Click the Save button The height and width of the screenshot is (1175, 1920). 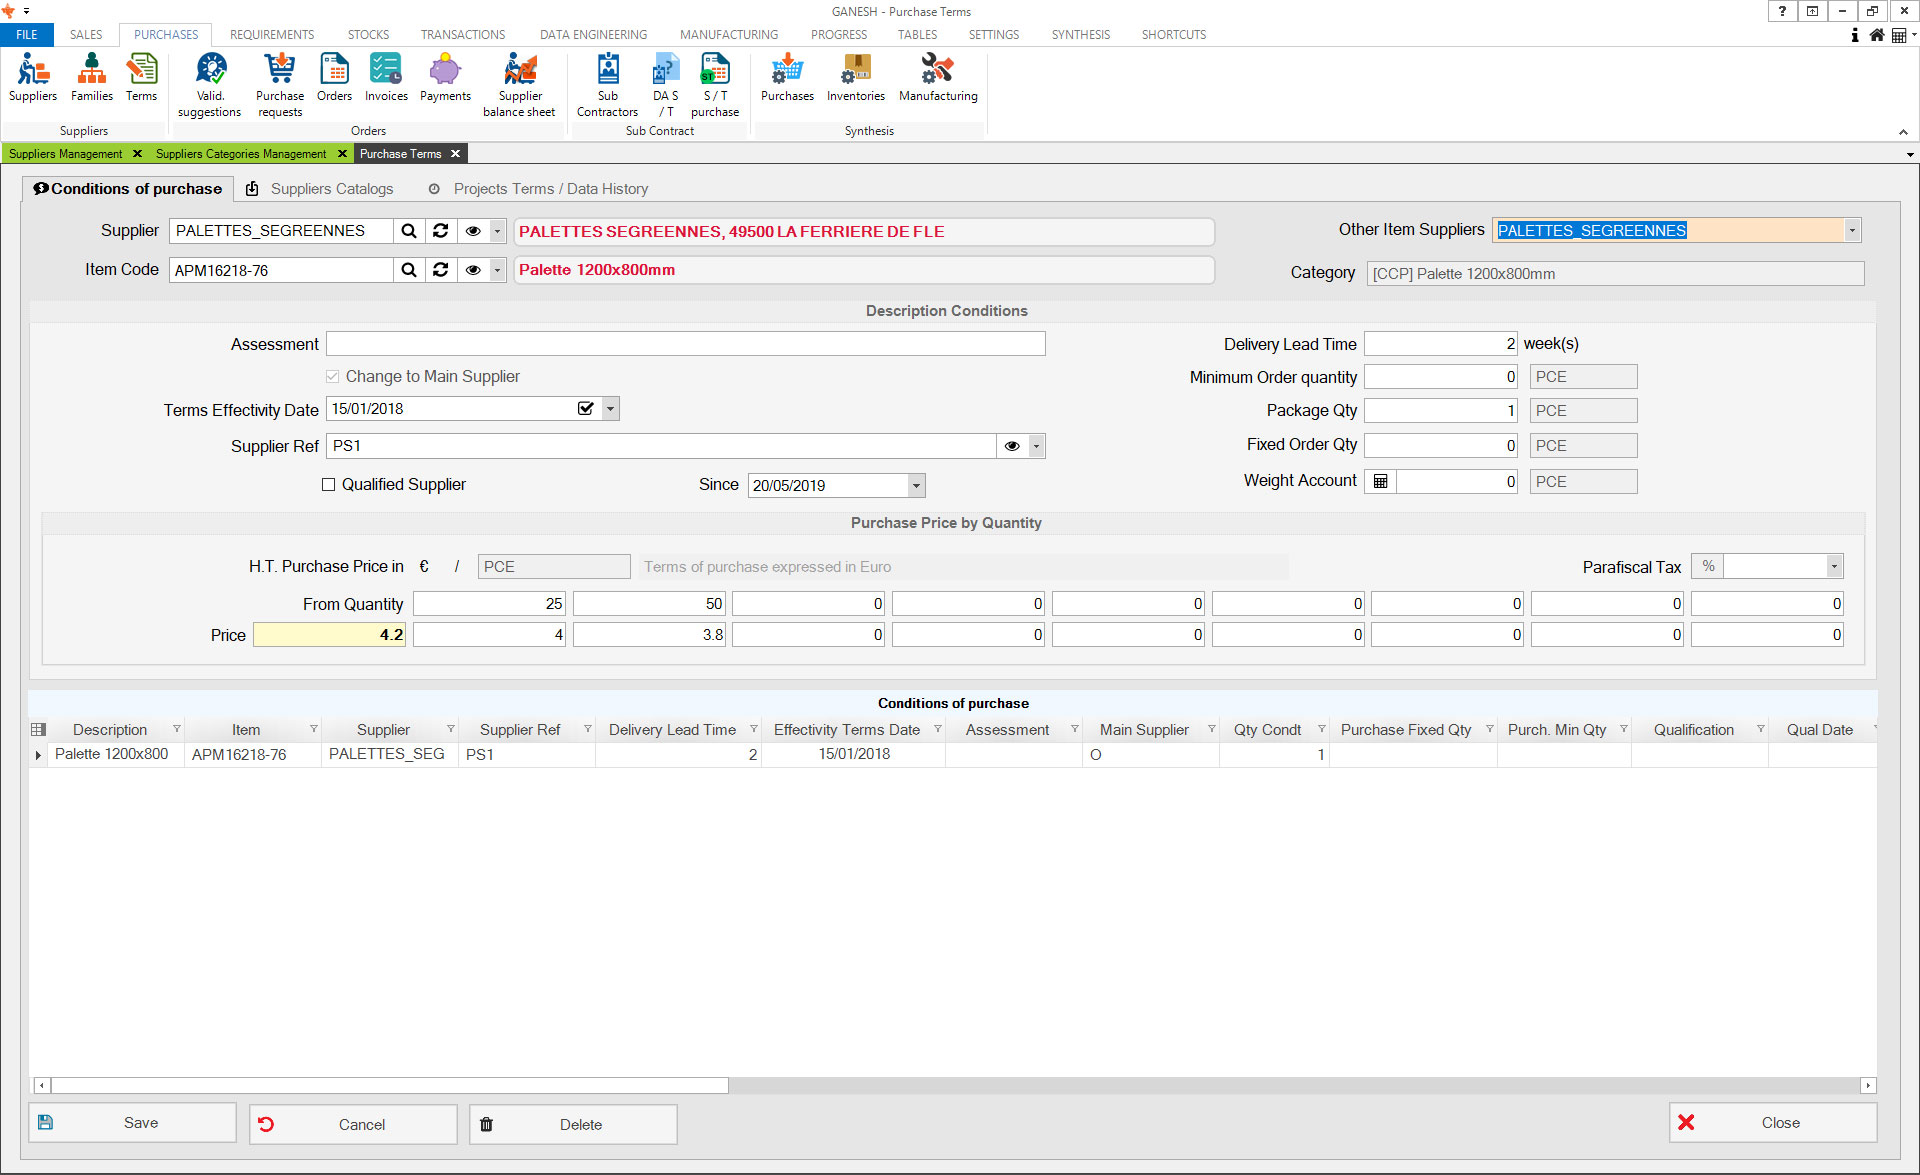(x=132, y=1123)
